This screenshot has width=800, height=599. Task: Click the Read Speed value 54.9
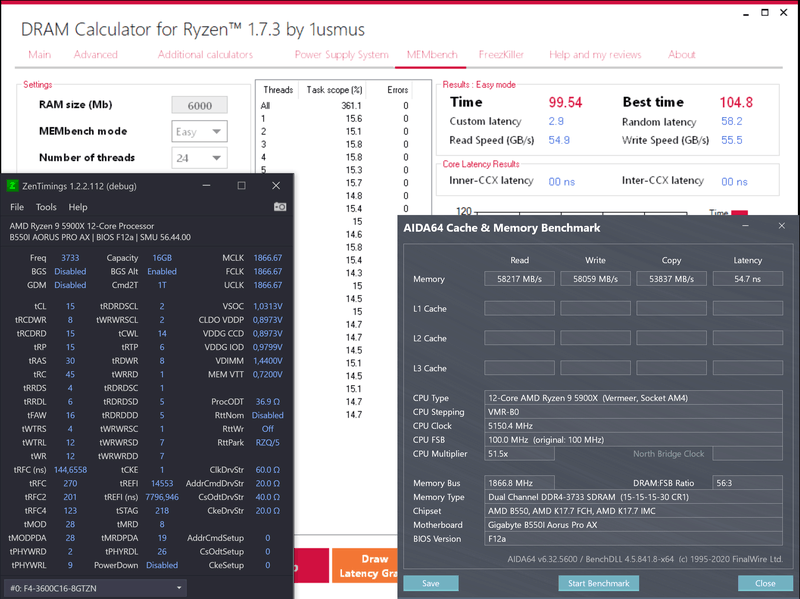pyautogui.click(x=559, y=140)
